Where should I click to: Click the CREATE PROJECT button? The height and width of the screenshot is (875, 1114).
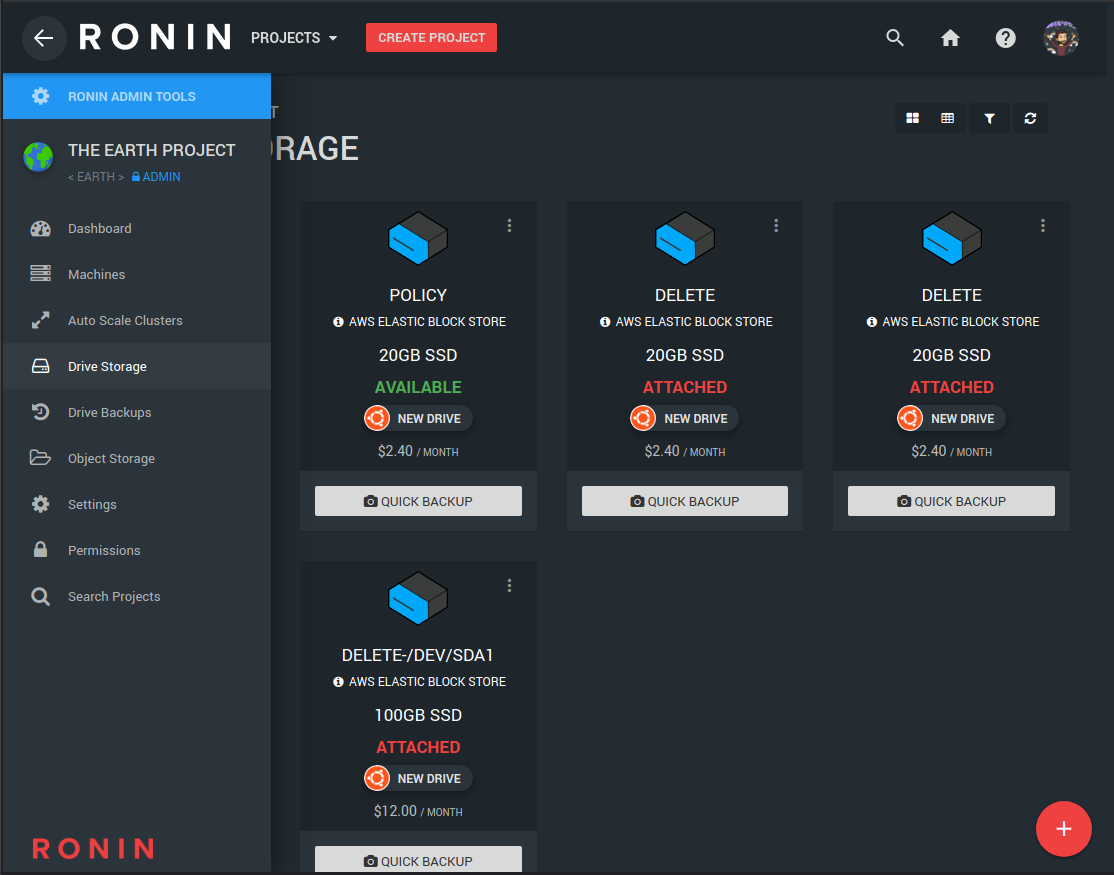431,38
